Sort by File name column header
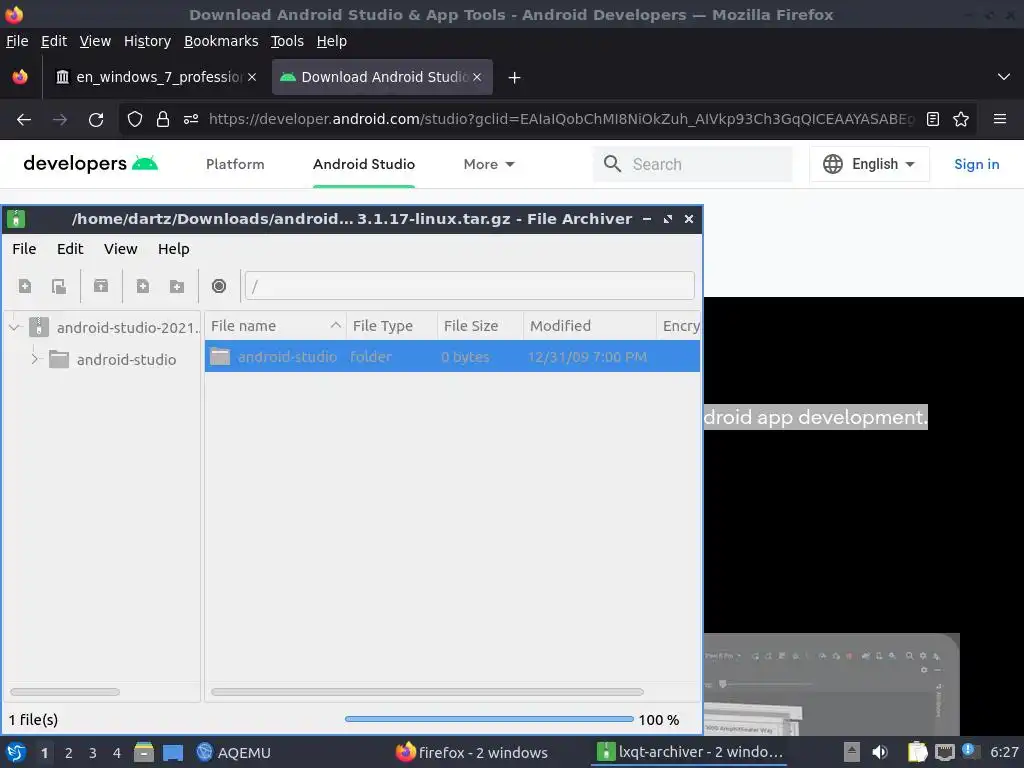1024x768 pixels. click(x=276, y=326)
